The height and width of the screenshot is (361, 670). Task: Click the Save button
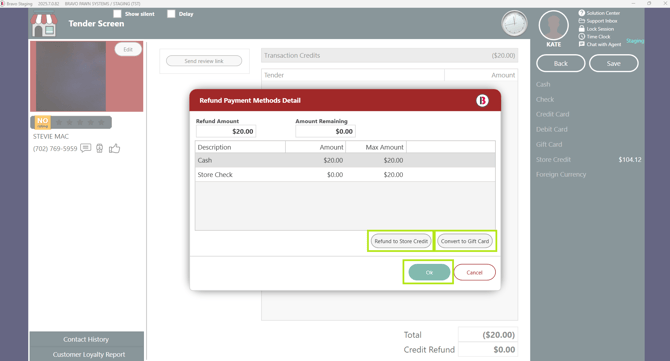point(614,64)
